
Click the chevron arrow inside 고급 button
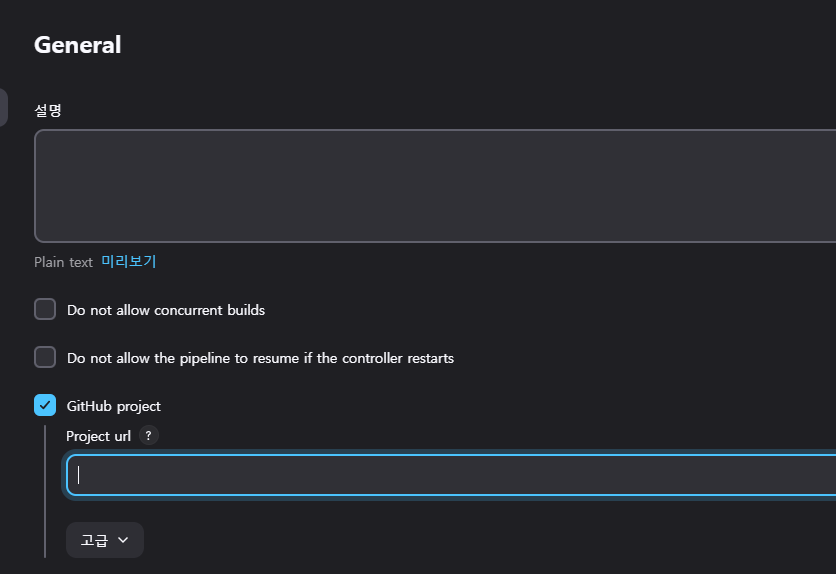pos(123,540)
